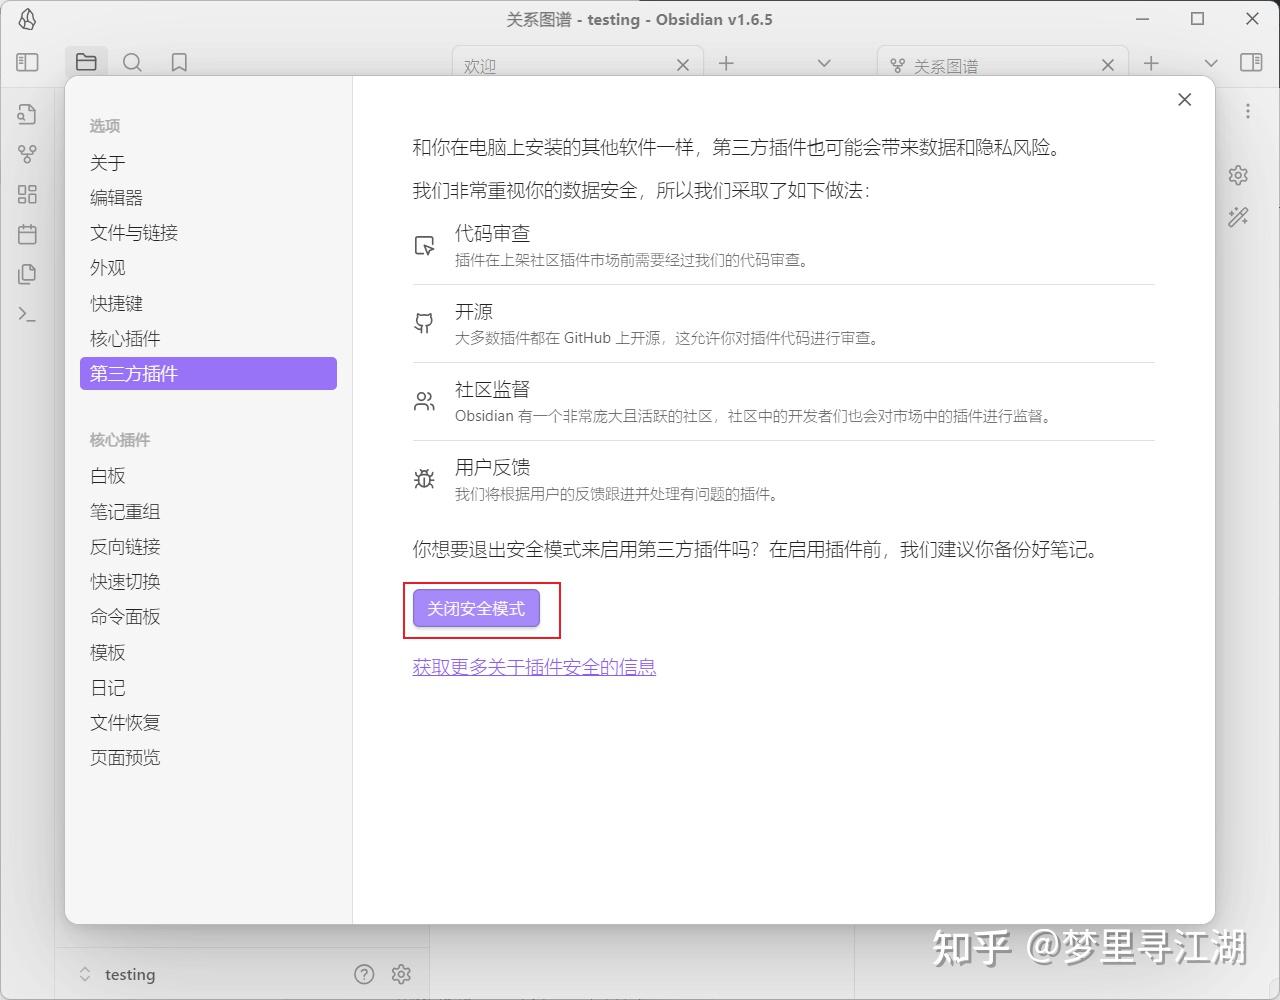1280x1000 pixels.
Task: Click the duplicate note icon in left ribbon
Action: pos(27,273)
